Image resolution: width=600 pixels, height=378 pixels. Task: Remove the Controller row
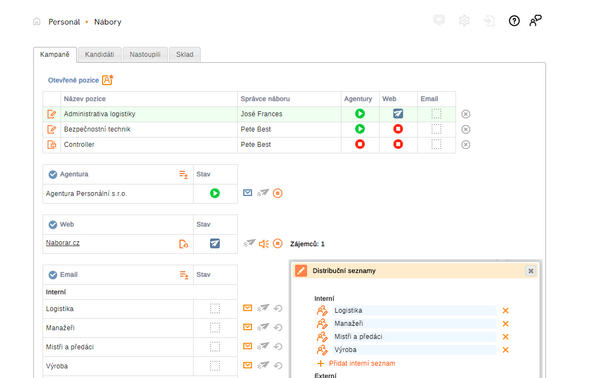pos(466,145)
